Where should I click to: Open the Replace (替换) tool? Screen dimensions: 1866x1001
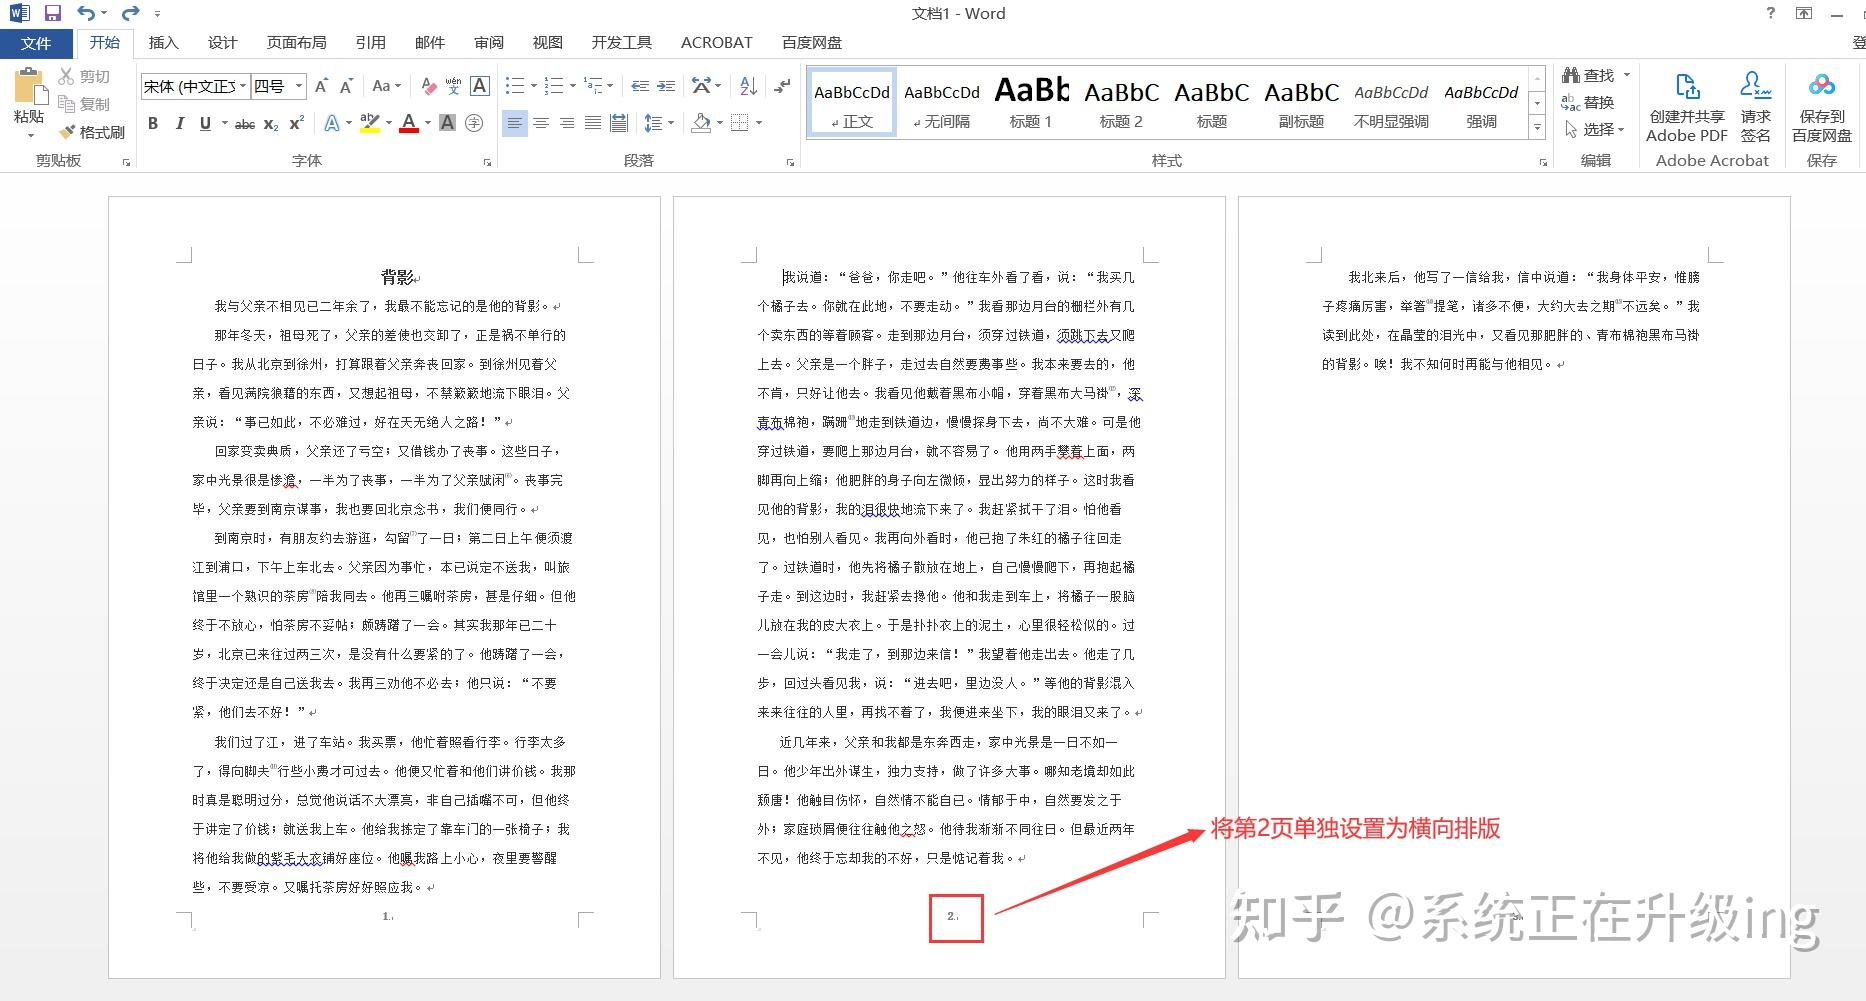tap(1596, 101)
